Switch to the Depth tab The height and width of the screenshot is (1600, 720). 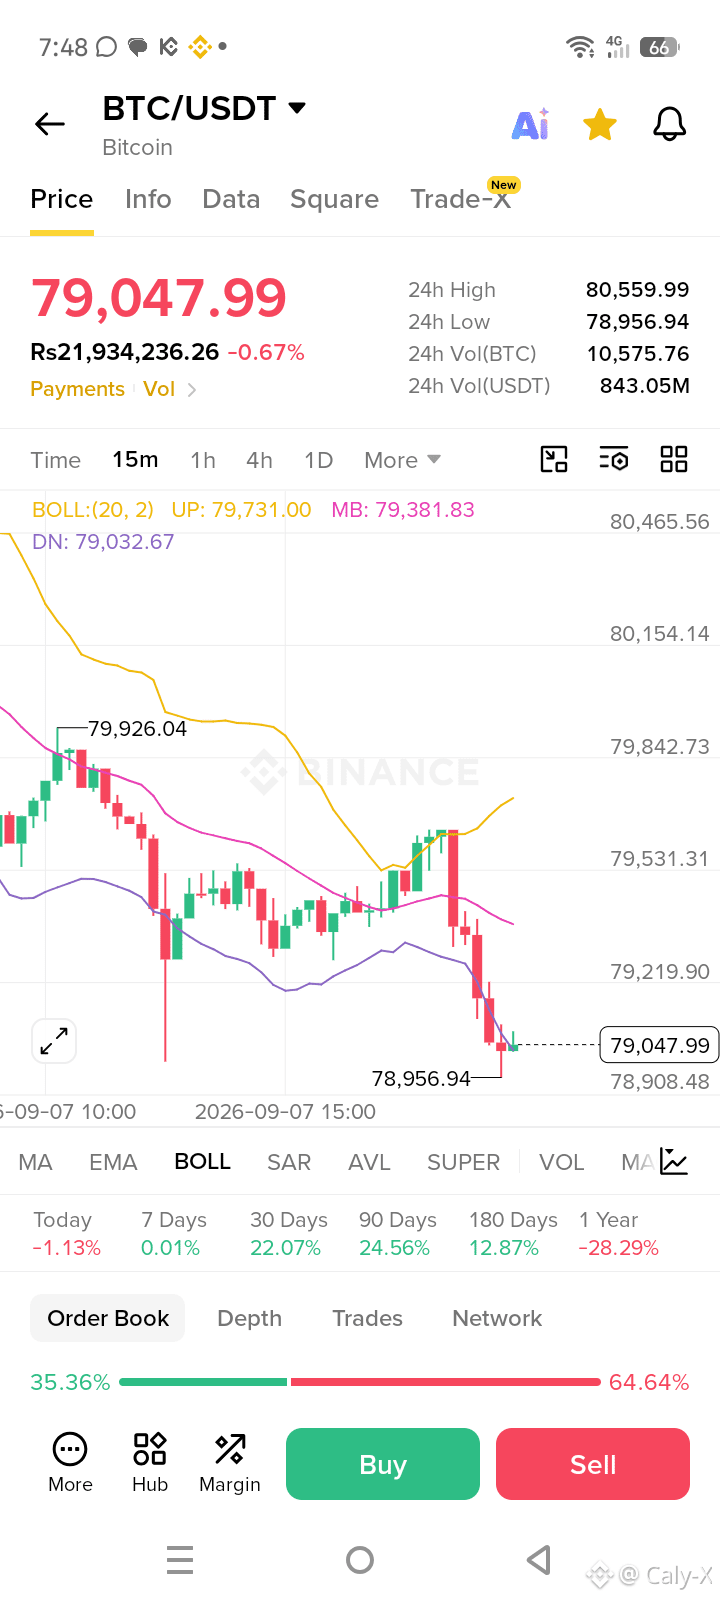point(250,1318)
